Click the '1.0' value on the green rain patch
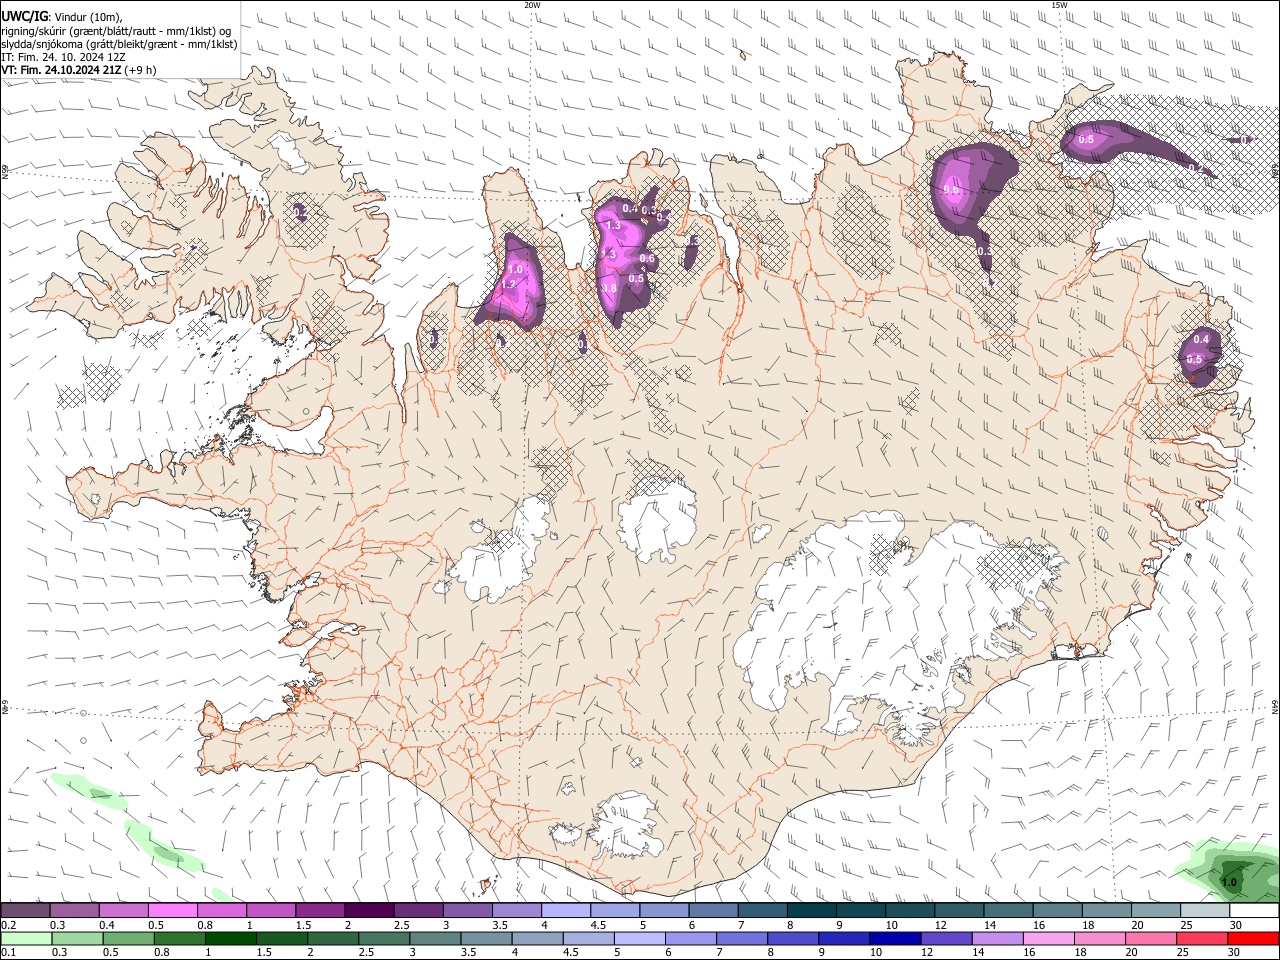Image resolution: width=1280 pixels, height=960 pixels. pyautogui.click(x=1229, y=882)
